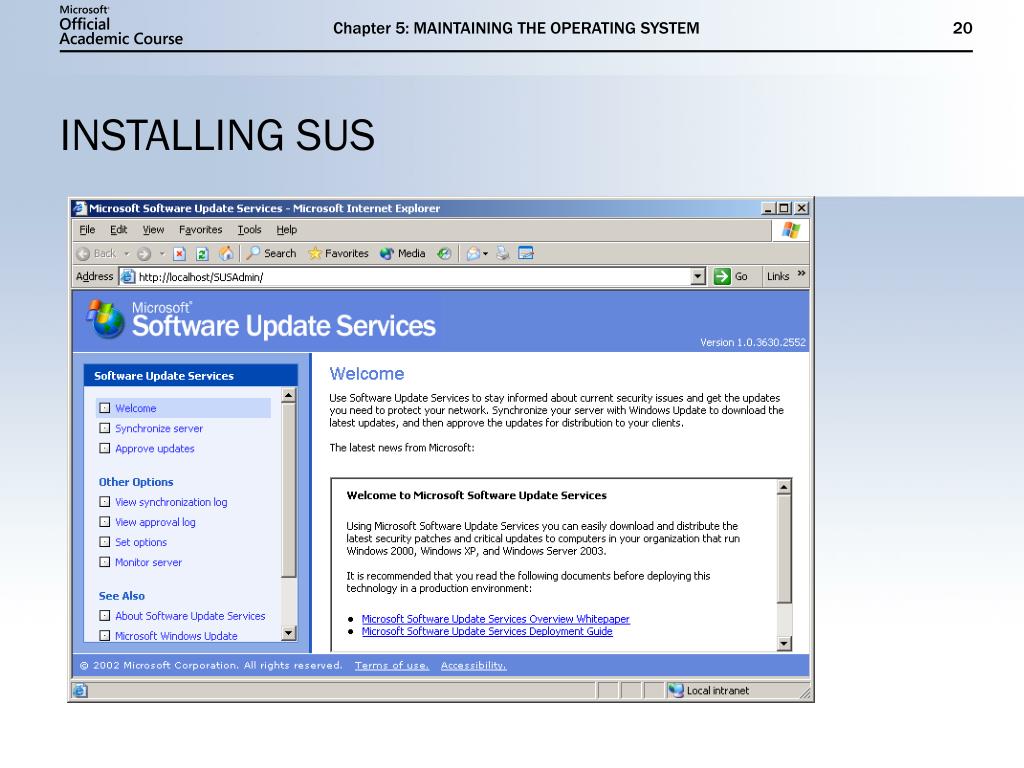Click the page icon in the Address bar
Image resolution: width=1024 pixels, height=768 pixels.
(x=128, y=277)
